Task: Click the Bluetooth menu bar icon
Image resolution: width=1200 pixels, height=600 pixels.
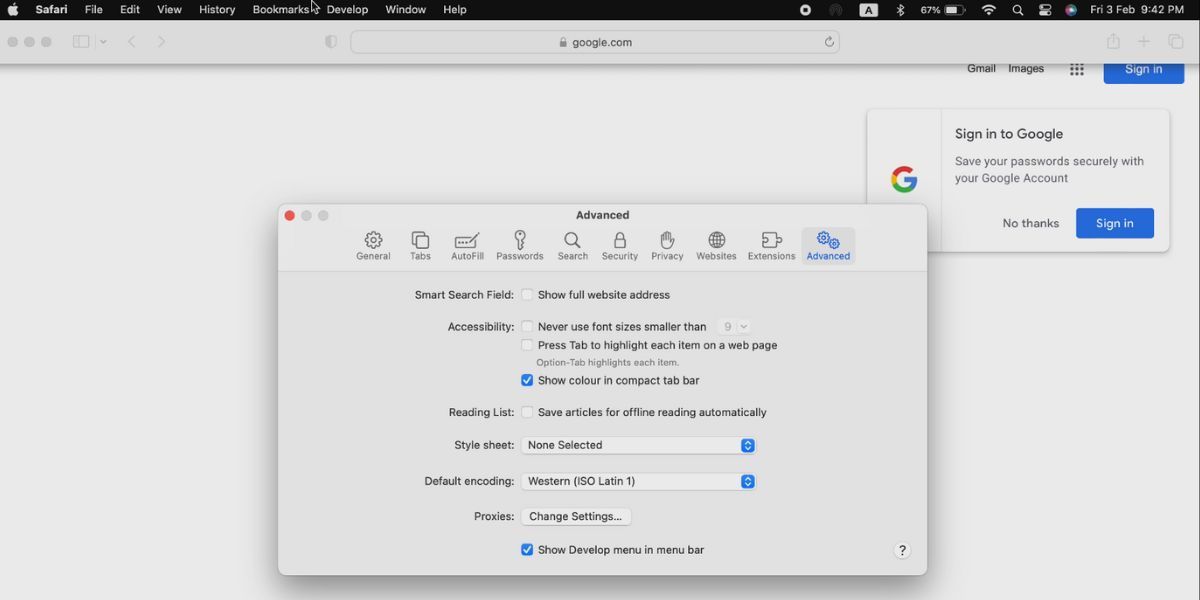Action: click(900, 10)
